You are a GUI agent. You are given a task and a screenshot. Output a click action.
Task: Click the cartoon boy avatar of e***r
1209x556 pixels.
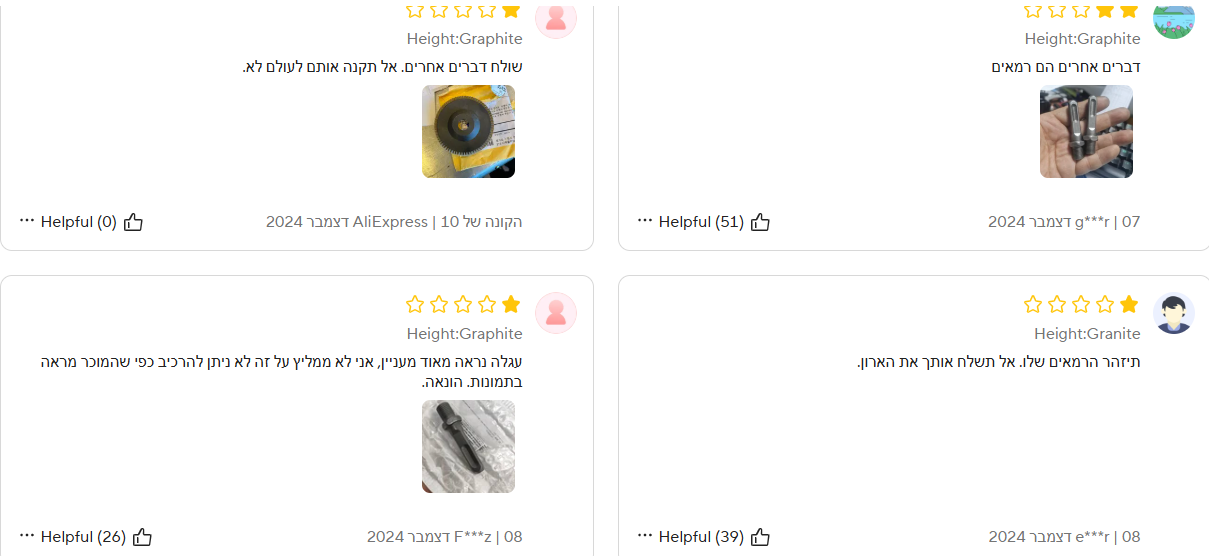click(1174, 313)
